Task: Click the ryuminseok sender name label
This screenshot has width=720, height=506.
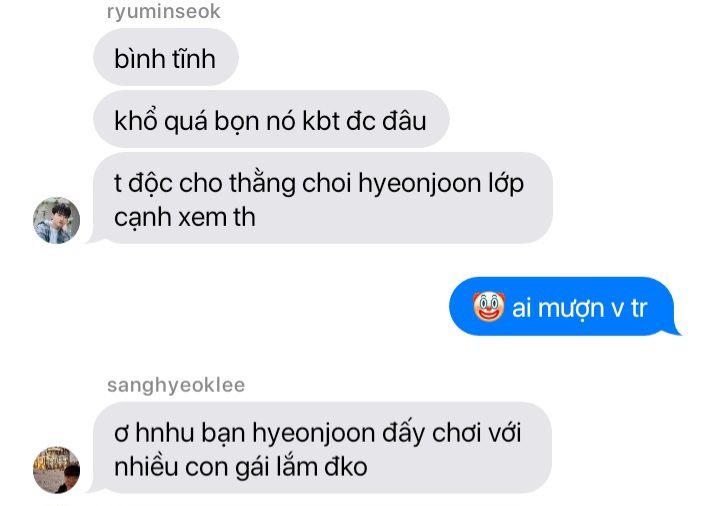Action: [163, 11]
